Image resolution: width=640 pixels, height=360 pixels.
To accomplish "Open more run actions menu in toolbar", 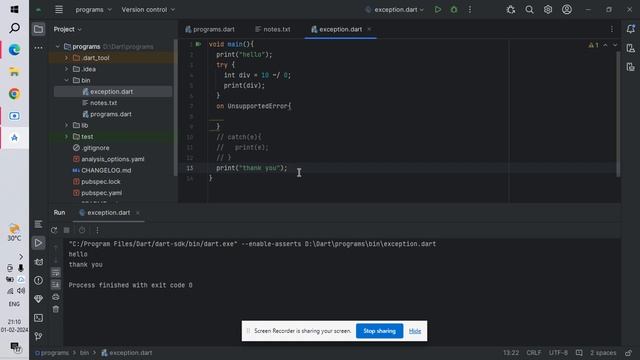I will (x=470, y=9).
